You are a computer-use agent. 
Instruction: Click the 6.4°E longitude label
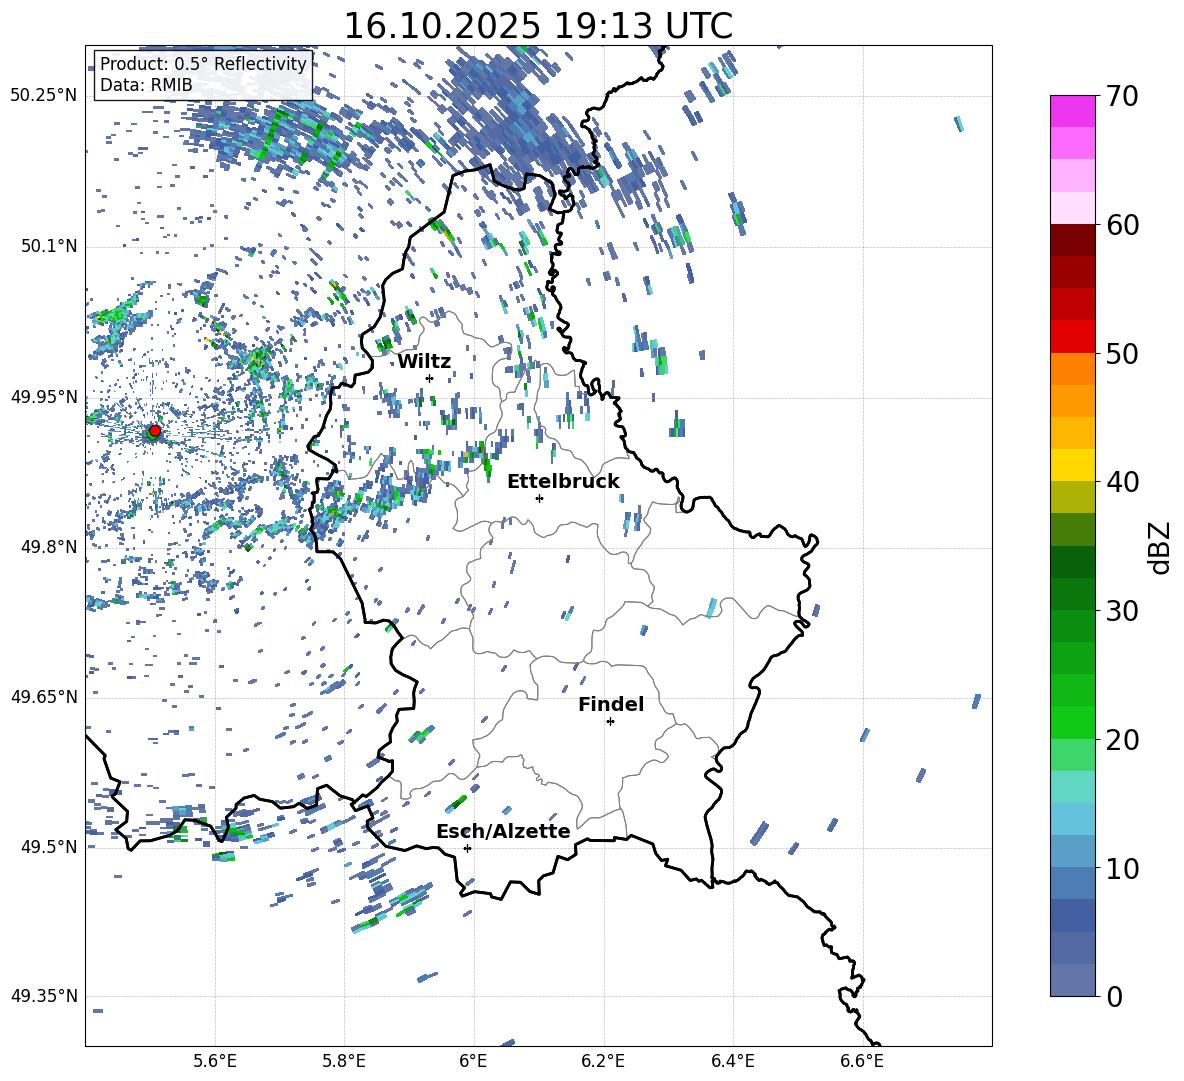pos(732,1061)
